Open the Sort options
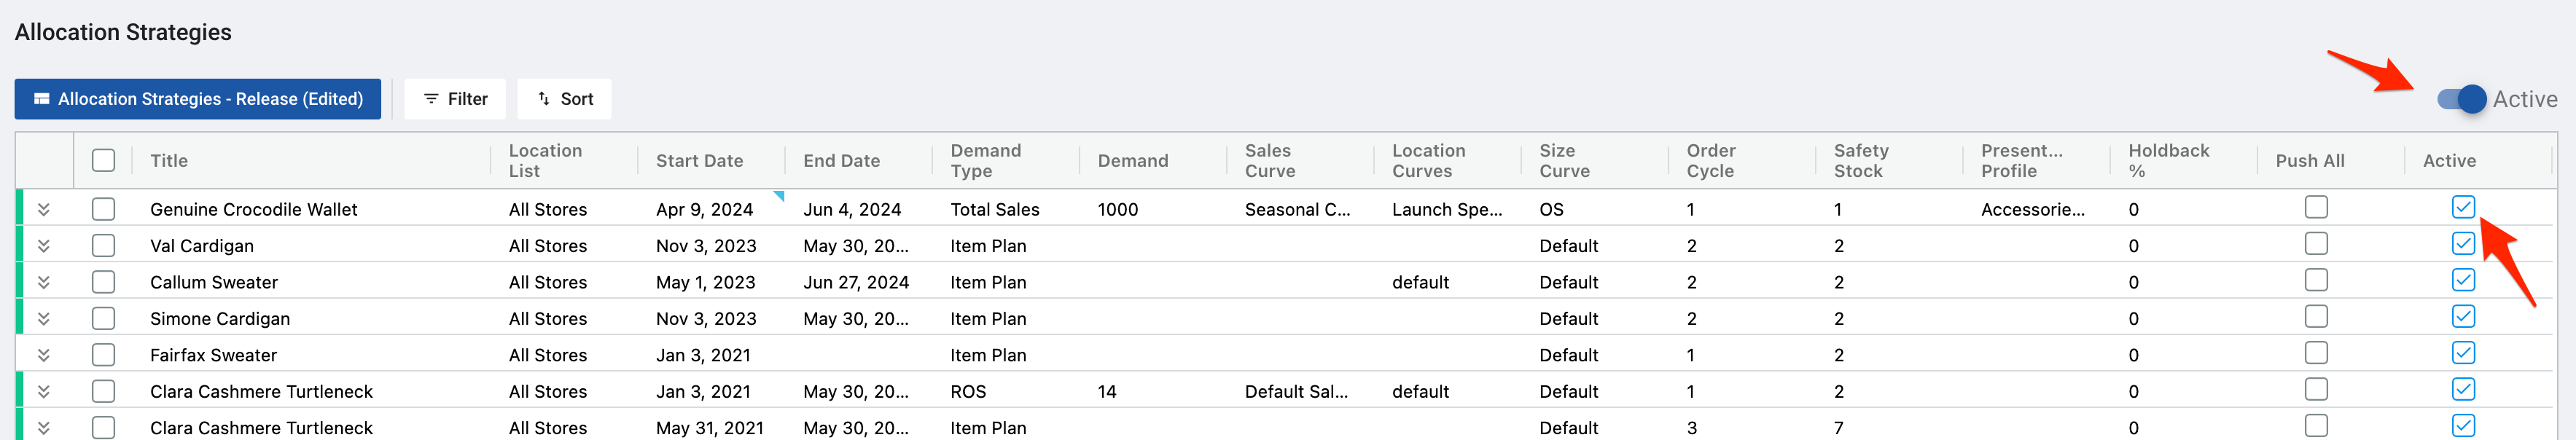Screen dimensions: 2576x440 pyautogui.click(x=564, y=99)
